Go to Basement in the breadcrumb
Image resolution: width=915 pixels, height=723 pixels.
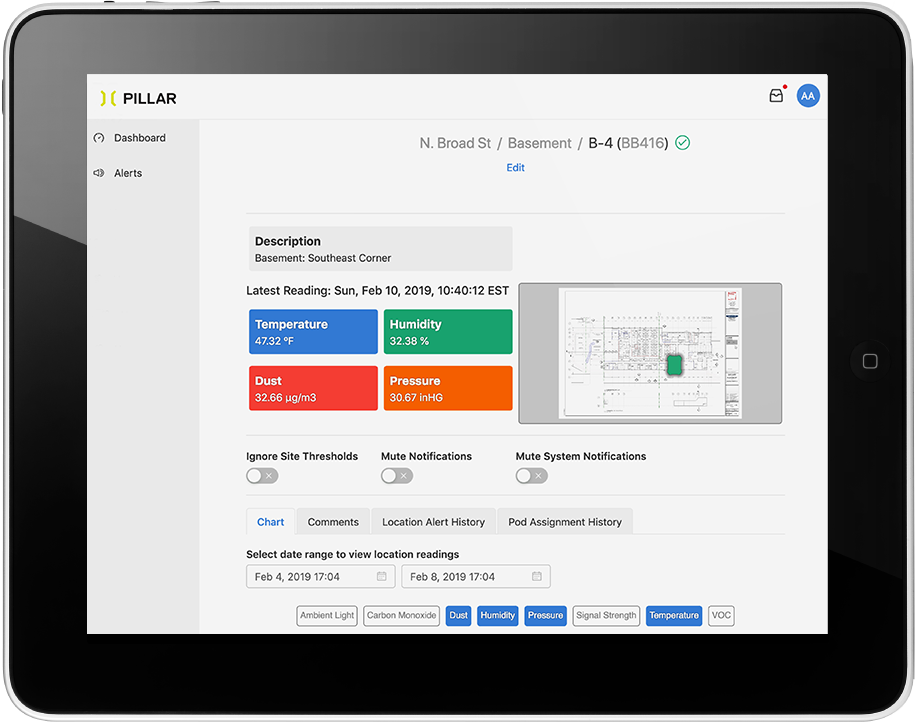click(x=539, y=143)
